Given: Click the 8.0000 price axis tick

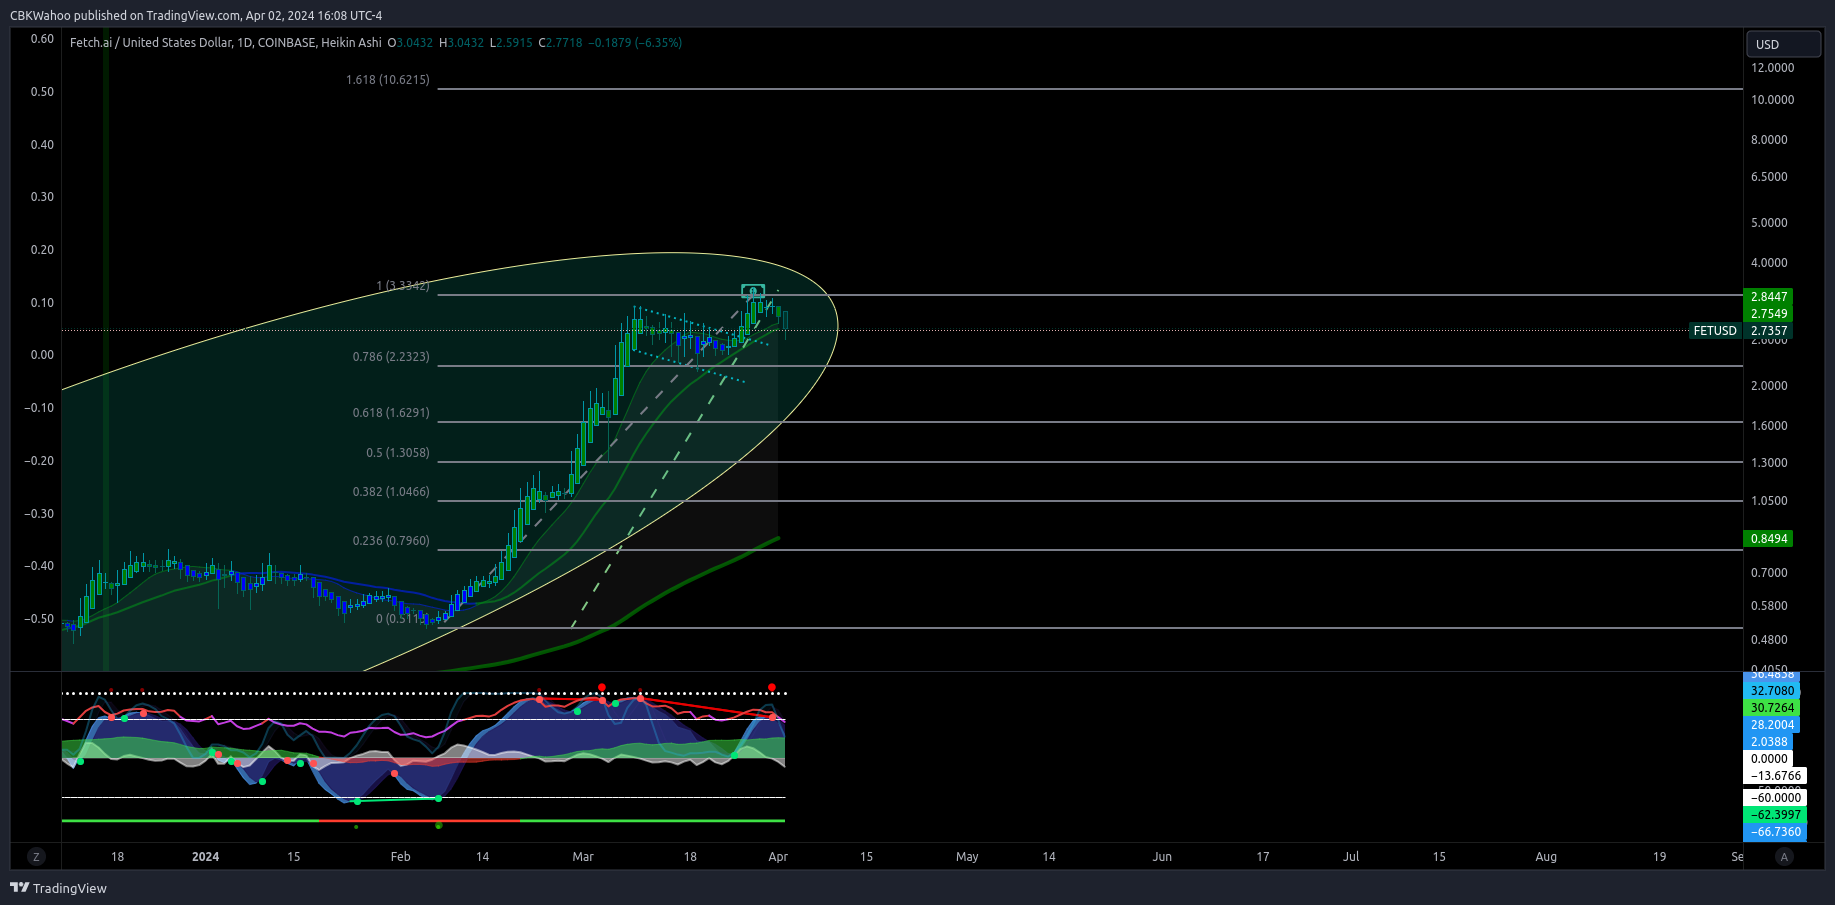Looking at the screenshot, I should [1769, 140].
